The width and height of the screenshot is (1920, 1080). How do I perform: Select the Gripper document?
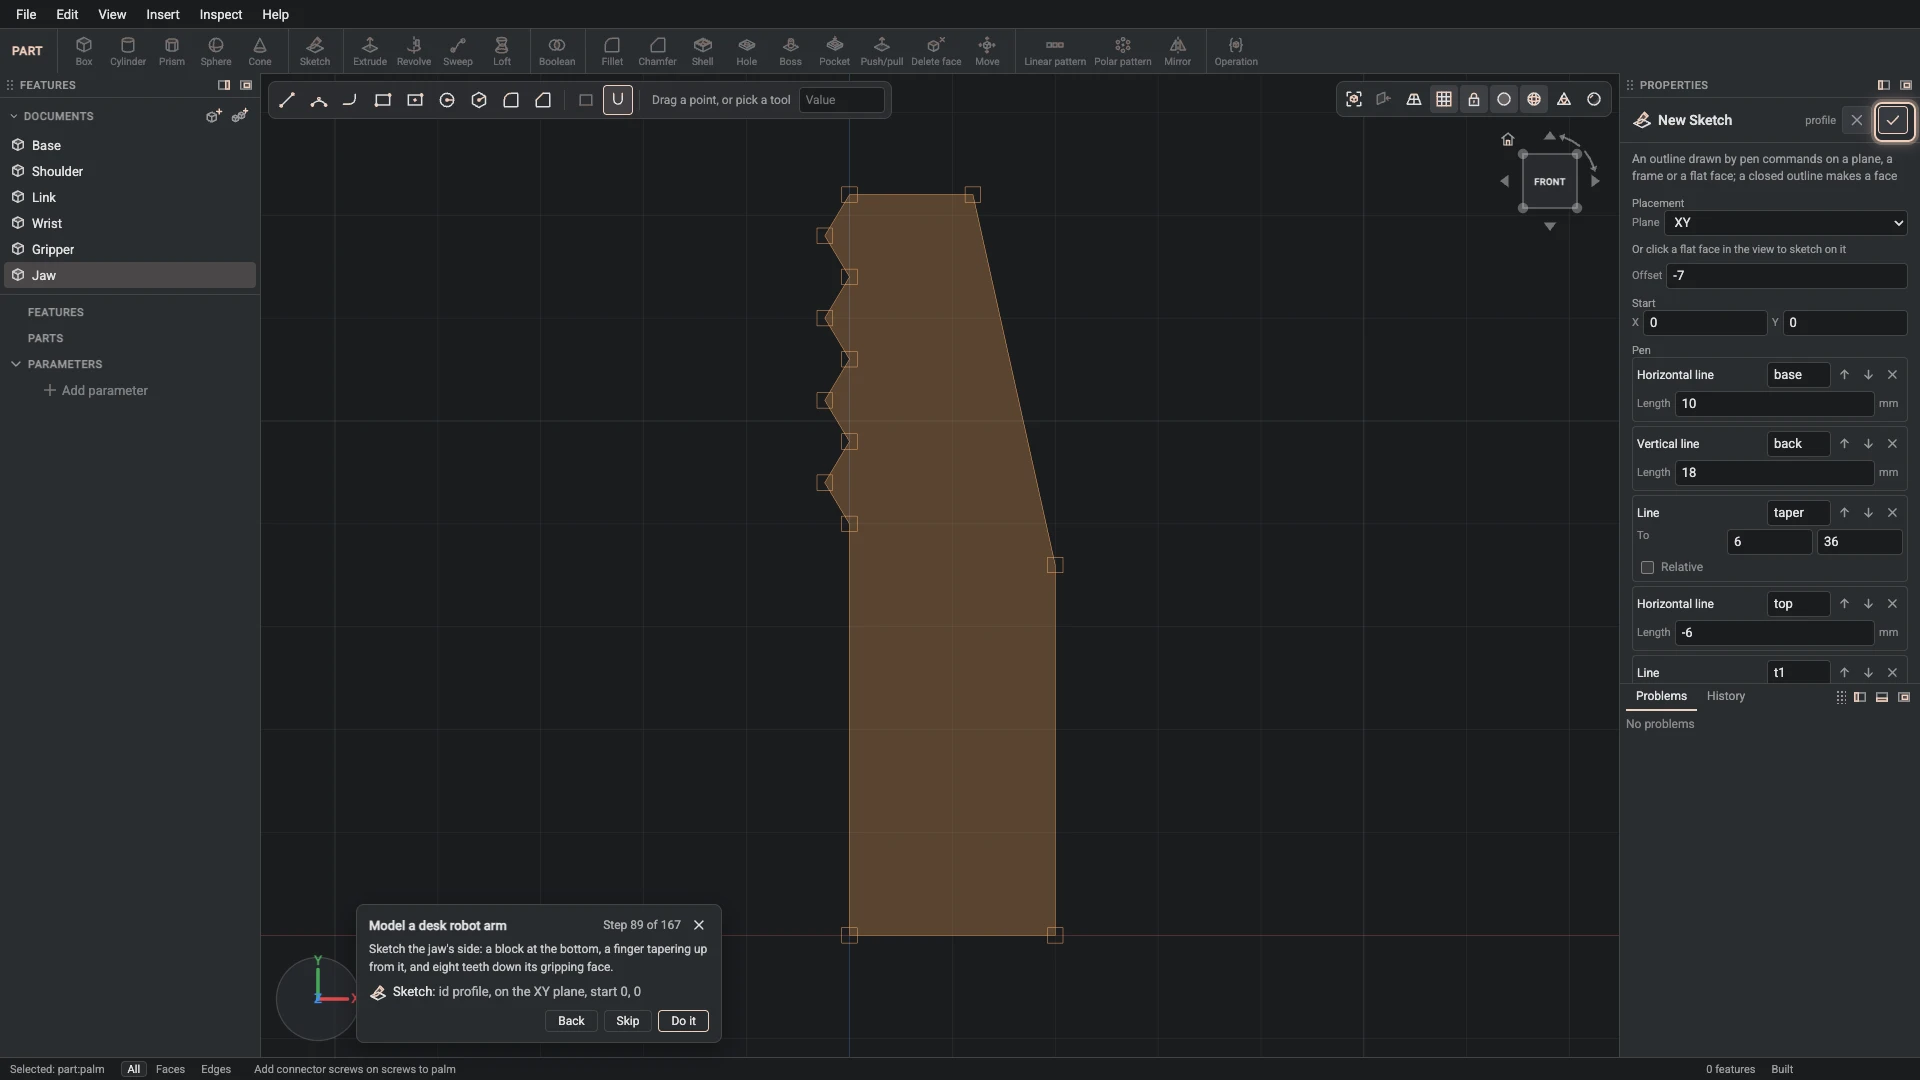point(130,250)
